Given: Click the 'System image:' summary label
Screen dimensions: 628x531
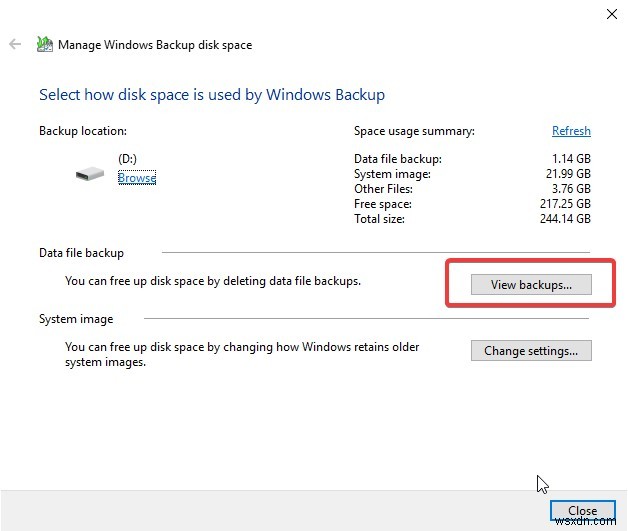Looking at the screenshot, I should 392,174.
